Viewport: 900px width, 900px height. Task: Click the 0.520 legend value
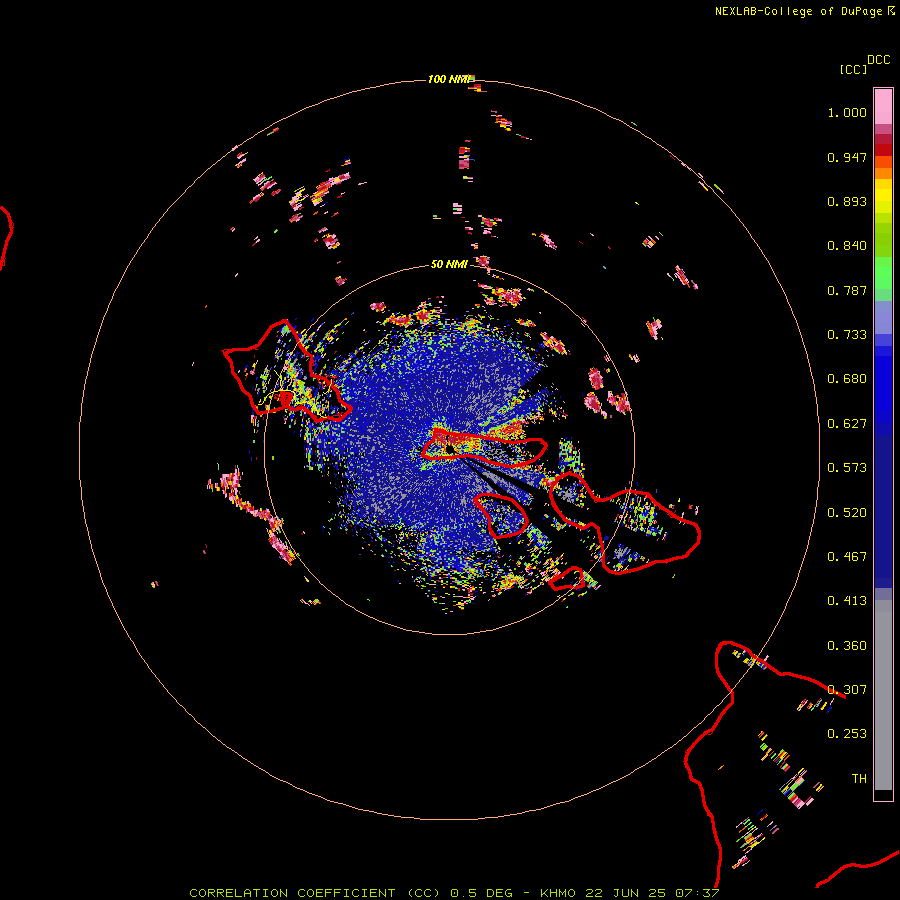(x=847, y=513)
